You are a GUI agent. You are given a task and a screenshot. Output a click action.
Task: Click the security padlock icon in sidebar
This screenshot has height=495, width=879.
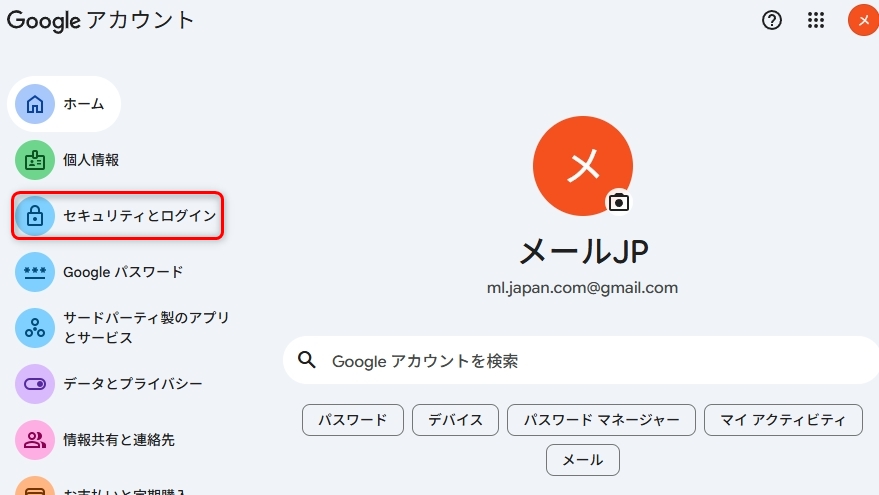(35, 216)
